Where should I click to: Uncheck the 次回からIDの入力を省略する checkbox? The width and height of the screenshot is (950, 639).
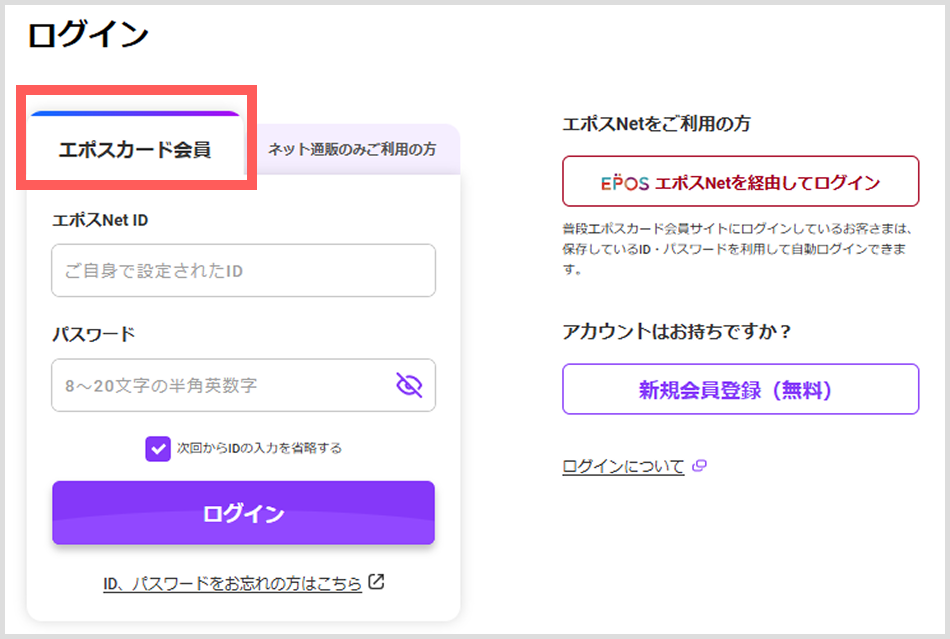tap(158, 448)
